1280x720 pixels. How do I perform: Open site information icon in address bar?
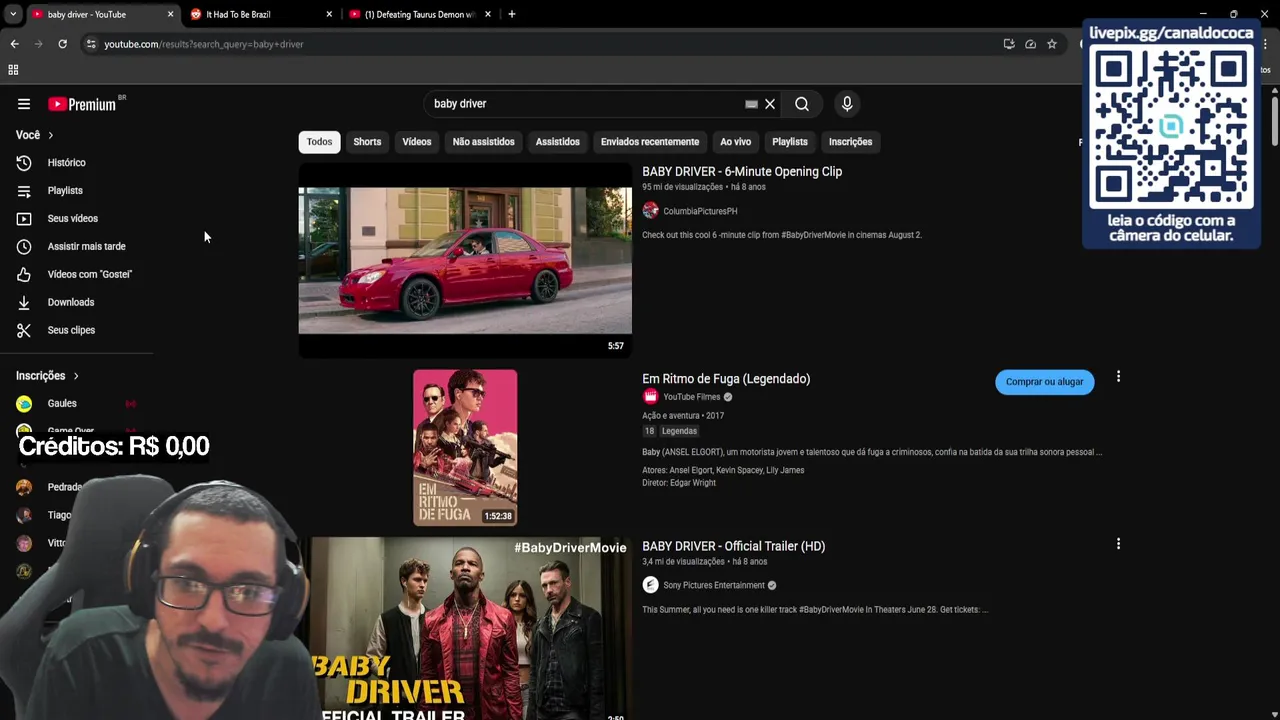(91, 44)
